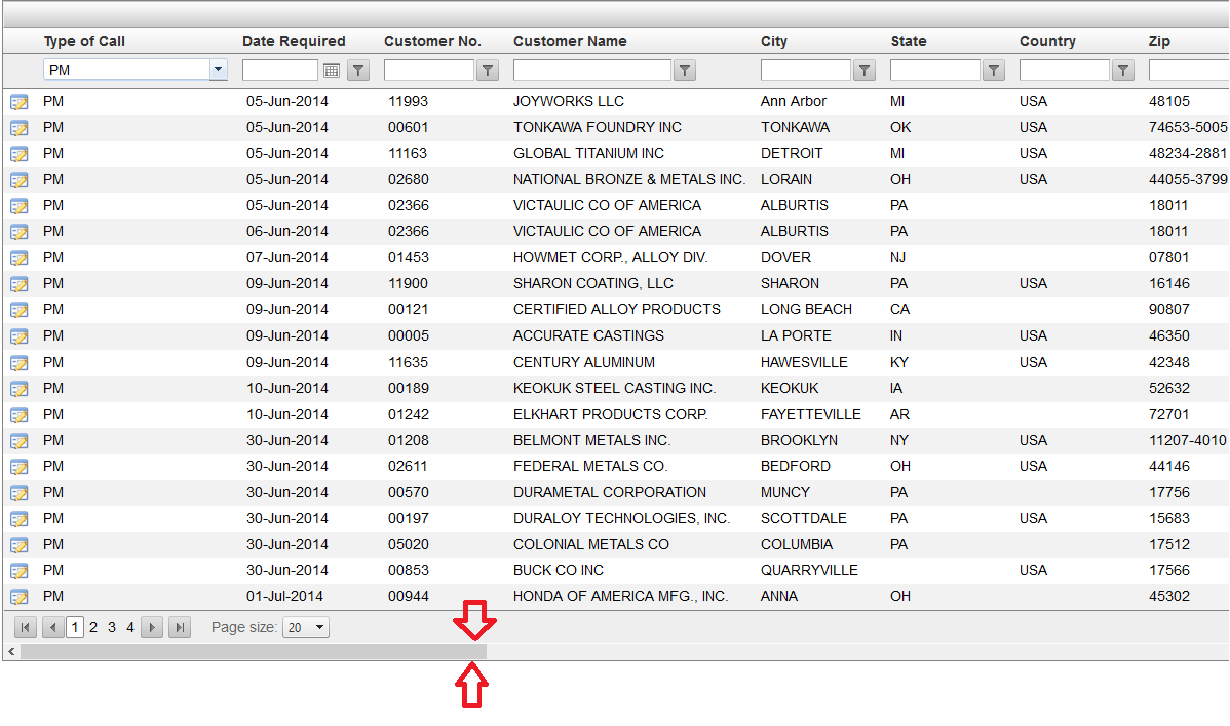Sort by Type of Call column header
1230x726 pixels.
(84, 41)
